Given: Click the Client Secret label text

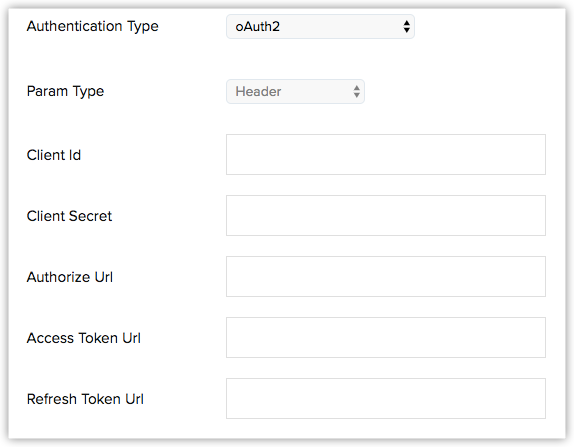Looking at the screenshot, I should pos(69,216).
